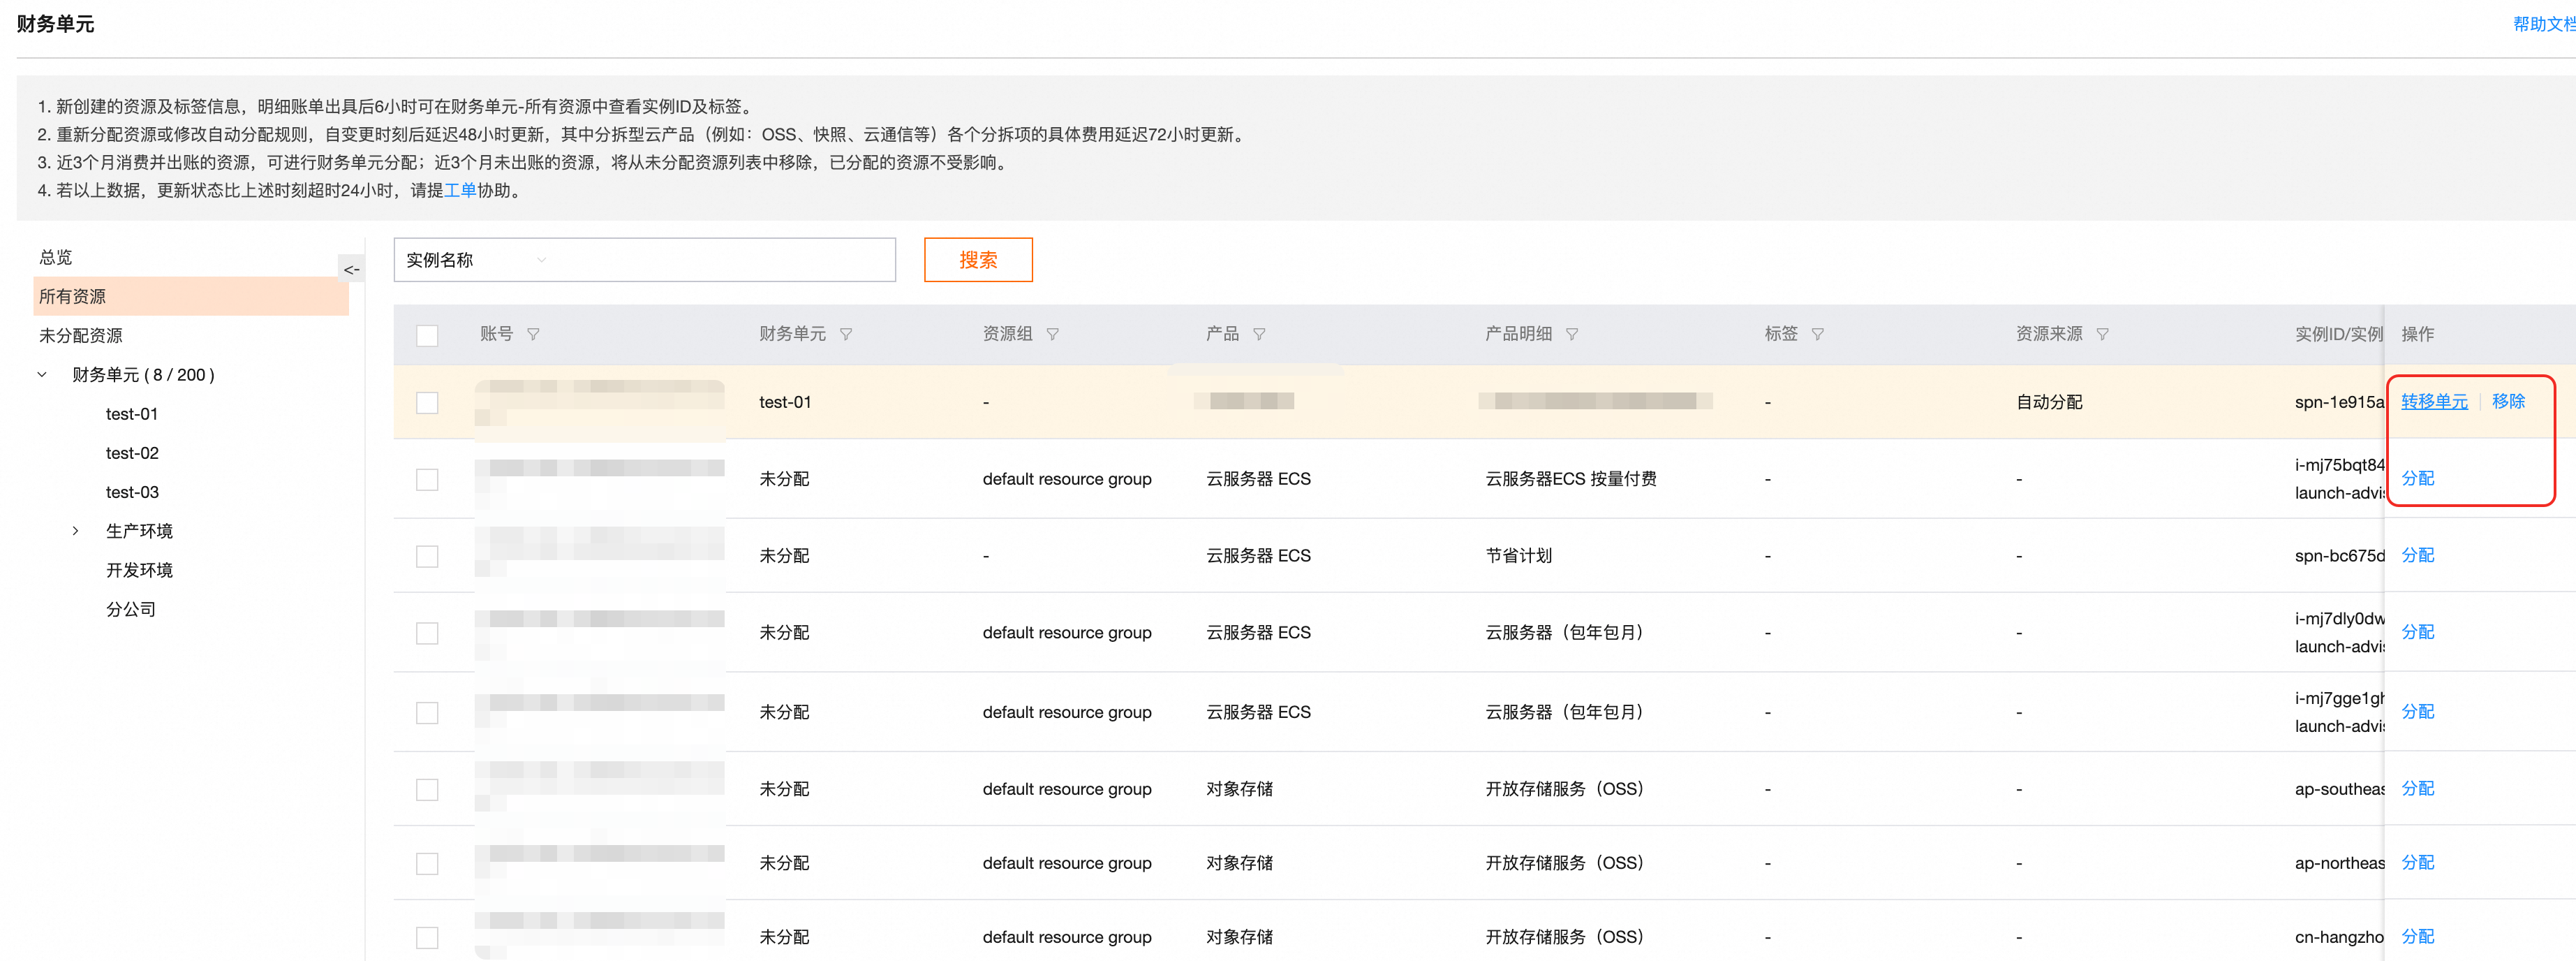The width and height of the screenshot is (2576, 961).
Task: Expand the 生产环境 tree node
Action: click(x=75, y=531)
